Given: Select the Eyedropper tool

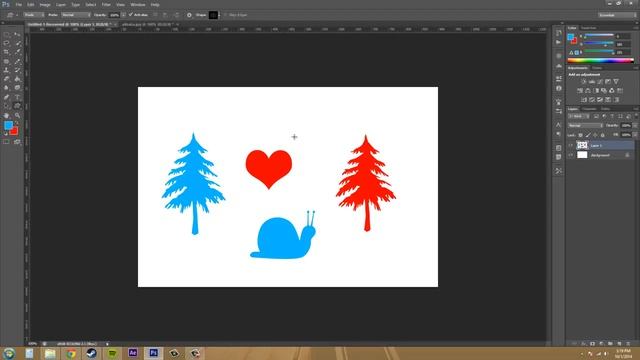Looking at the screenshot, I should click(17, 52).
